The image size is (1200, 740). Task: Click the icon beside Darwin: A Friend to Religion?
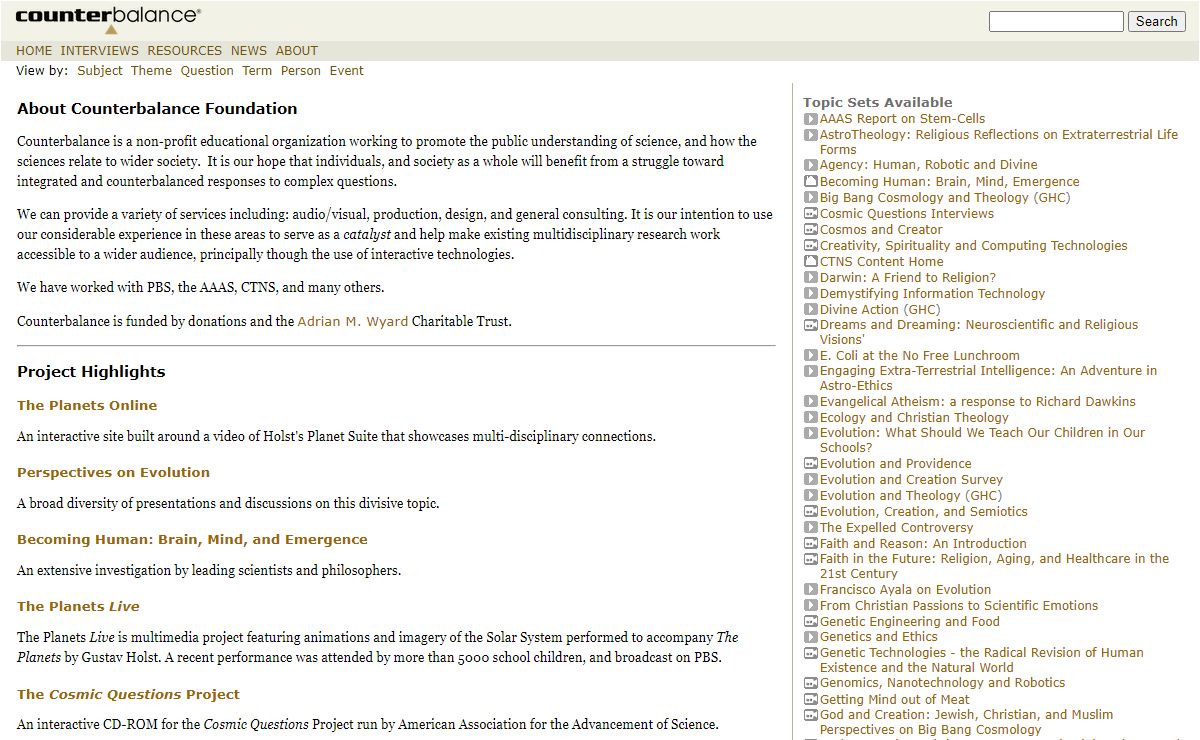(x=811, y=278)
